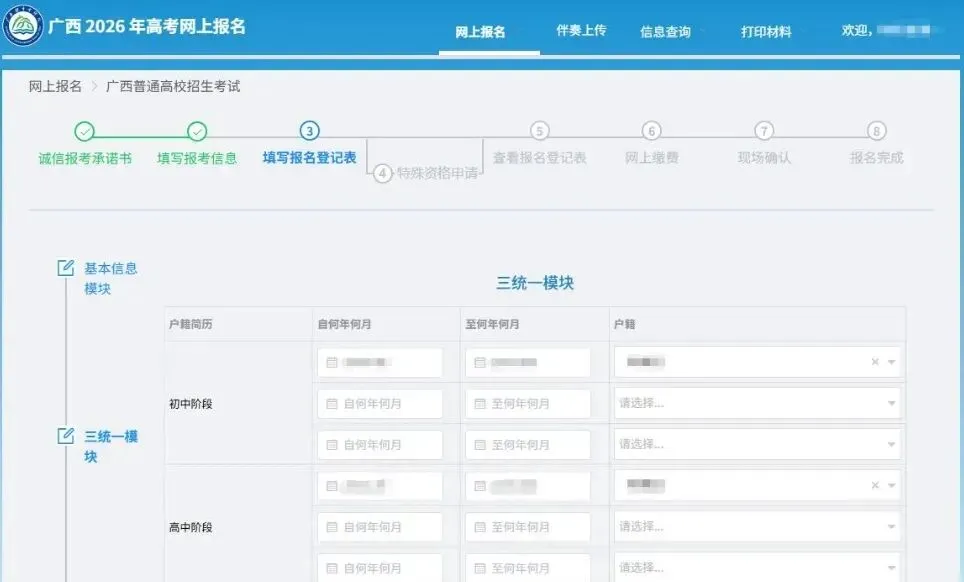
Task: Open 高中阶段 second-row 请选择 户籍 dropdown
Action: [757, 526]
